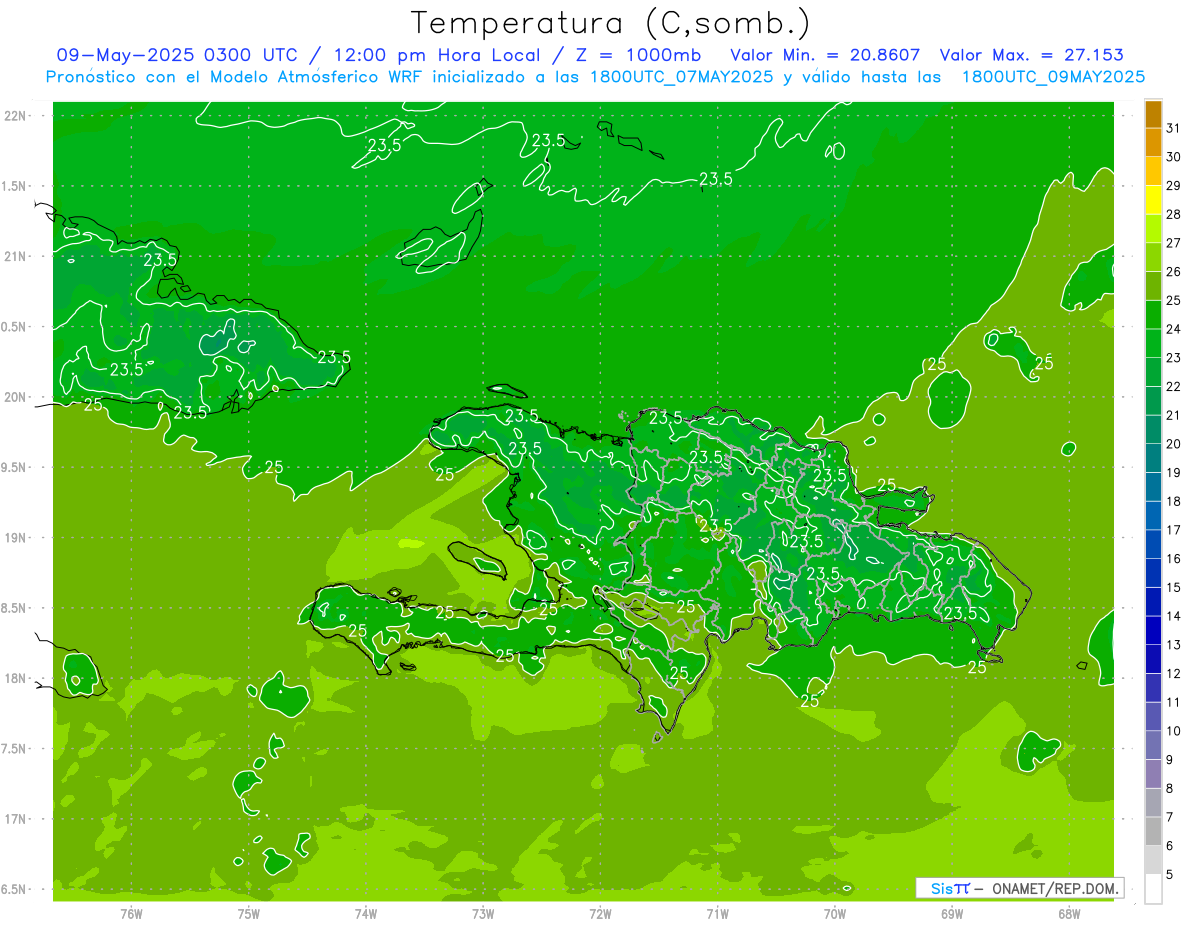
Task: Click the 15 label on the color legend
Action: coord(1173,587)
